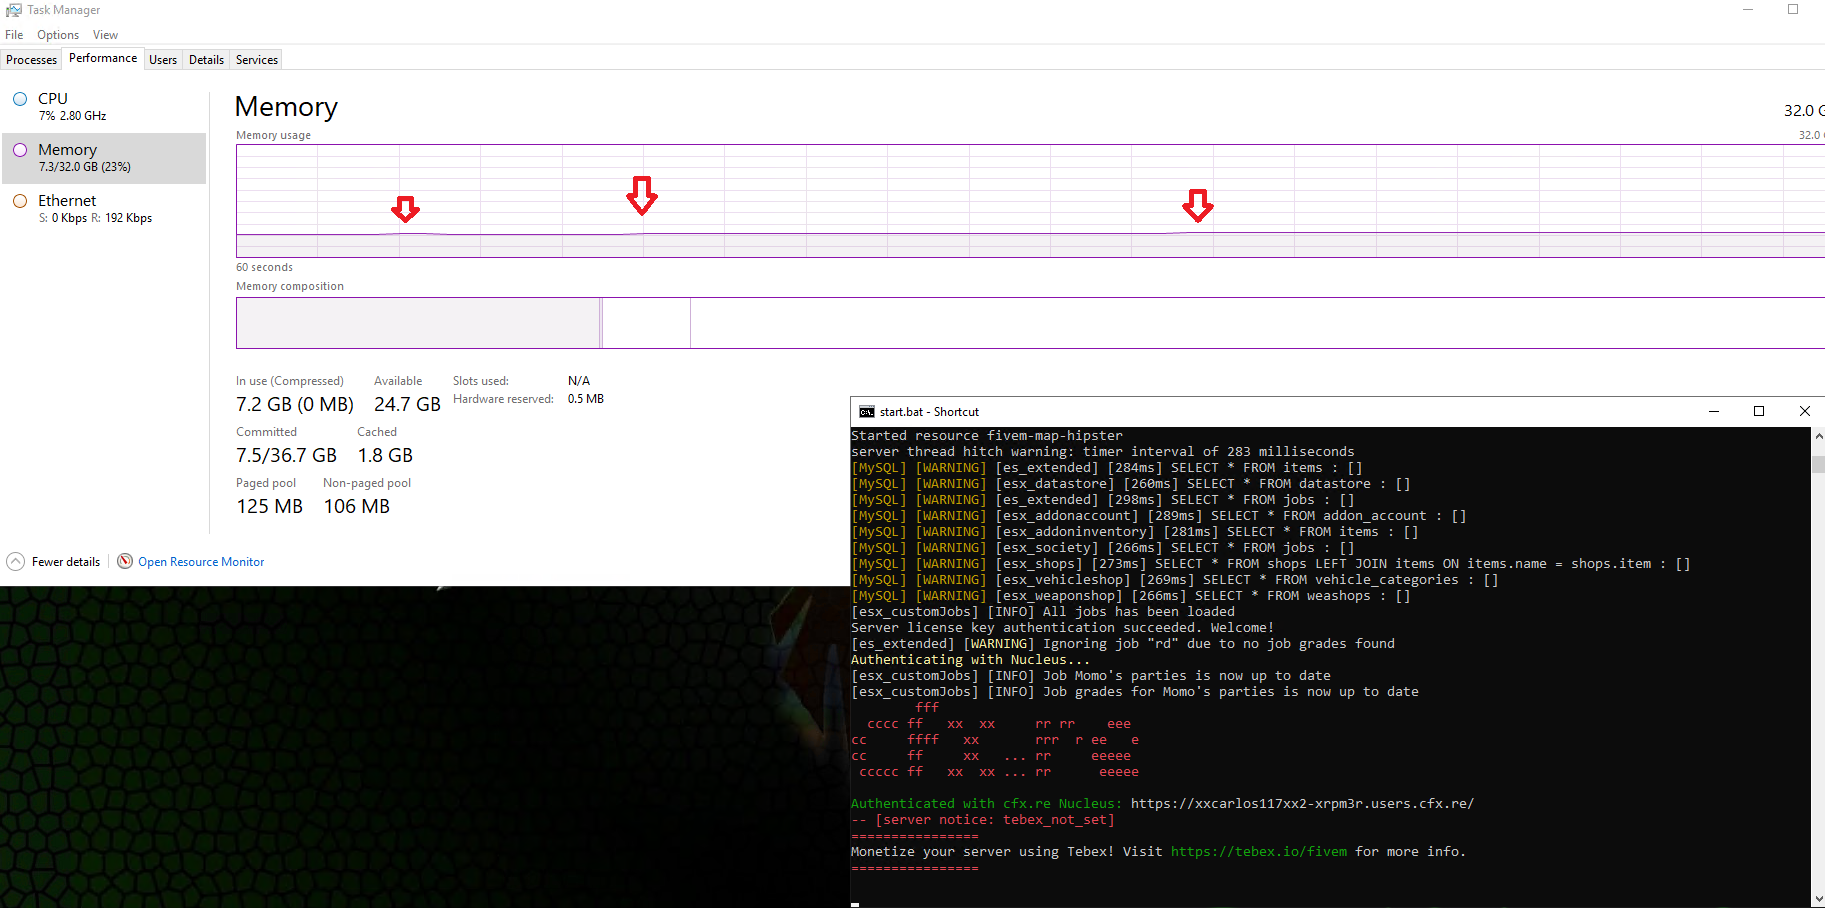Go to the Services tab
The width and height of the screenshot is (1825, 908).
point(257,60)
